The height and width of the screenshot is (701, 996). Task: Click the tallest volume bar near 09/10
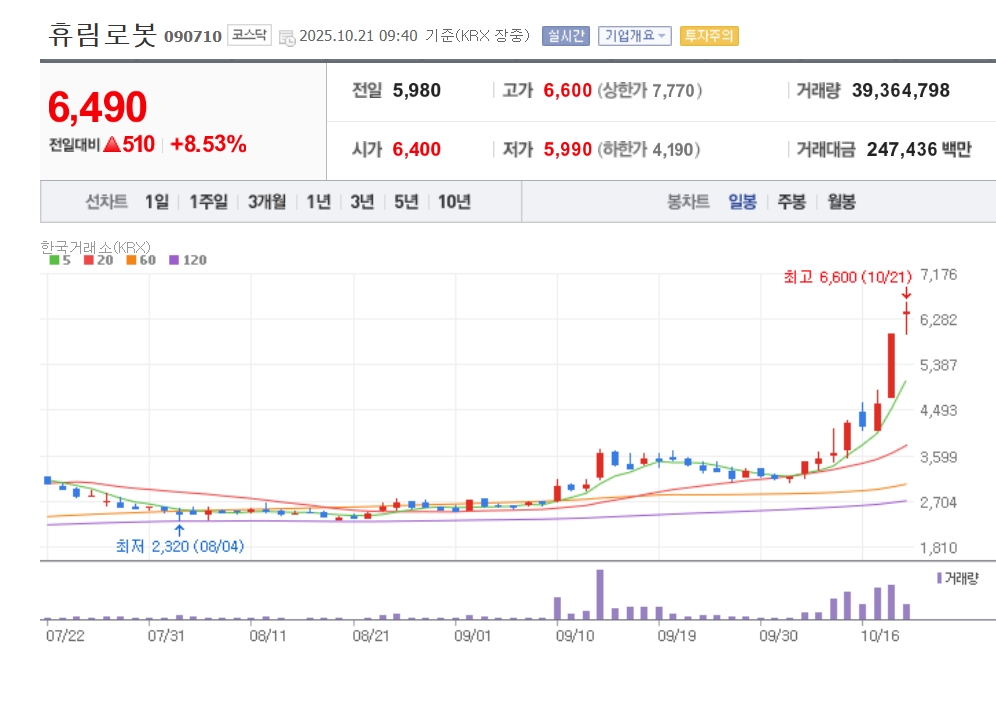pos(600,595)
